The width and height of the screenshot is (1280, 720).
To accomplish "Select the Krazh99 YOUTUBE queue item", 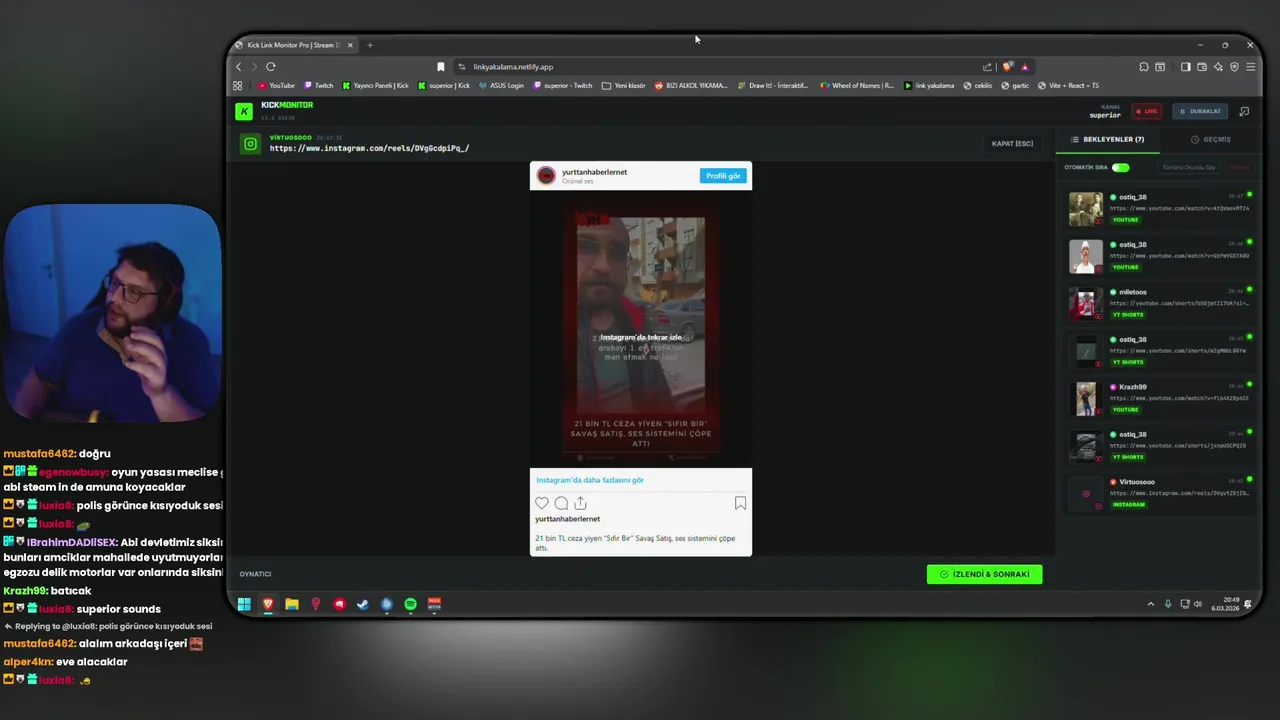I will tap(1160, 398).
